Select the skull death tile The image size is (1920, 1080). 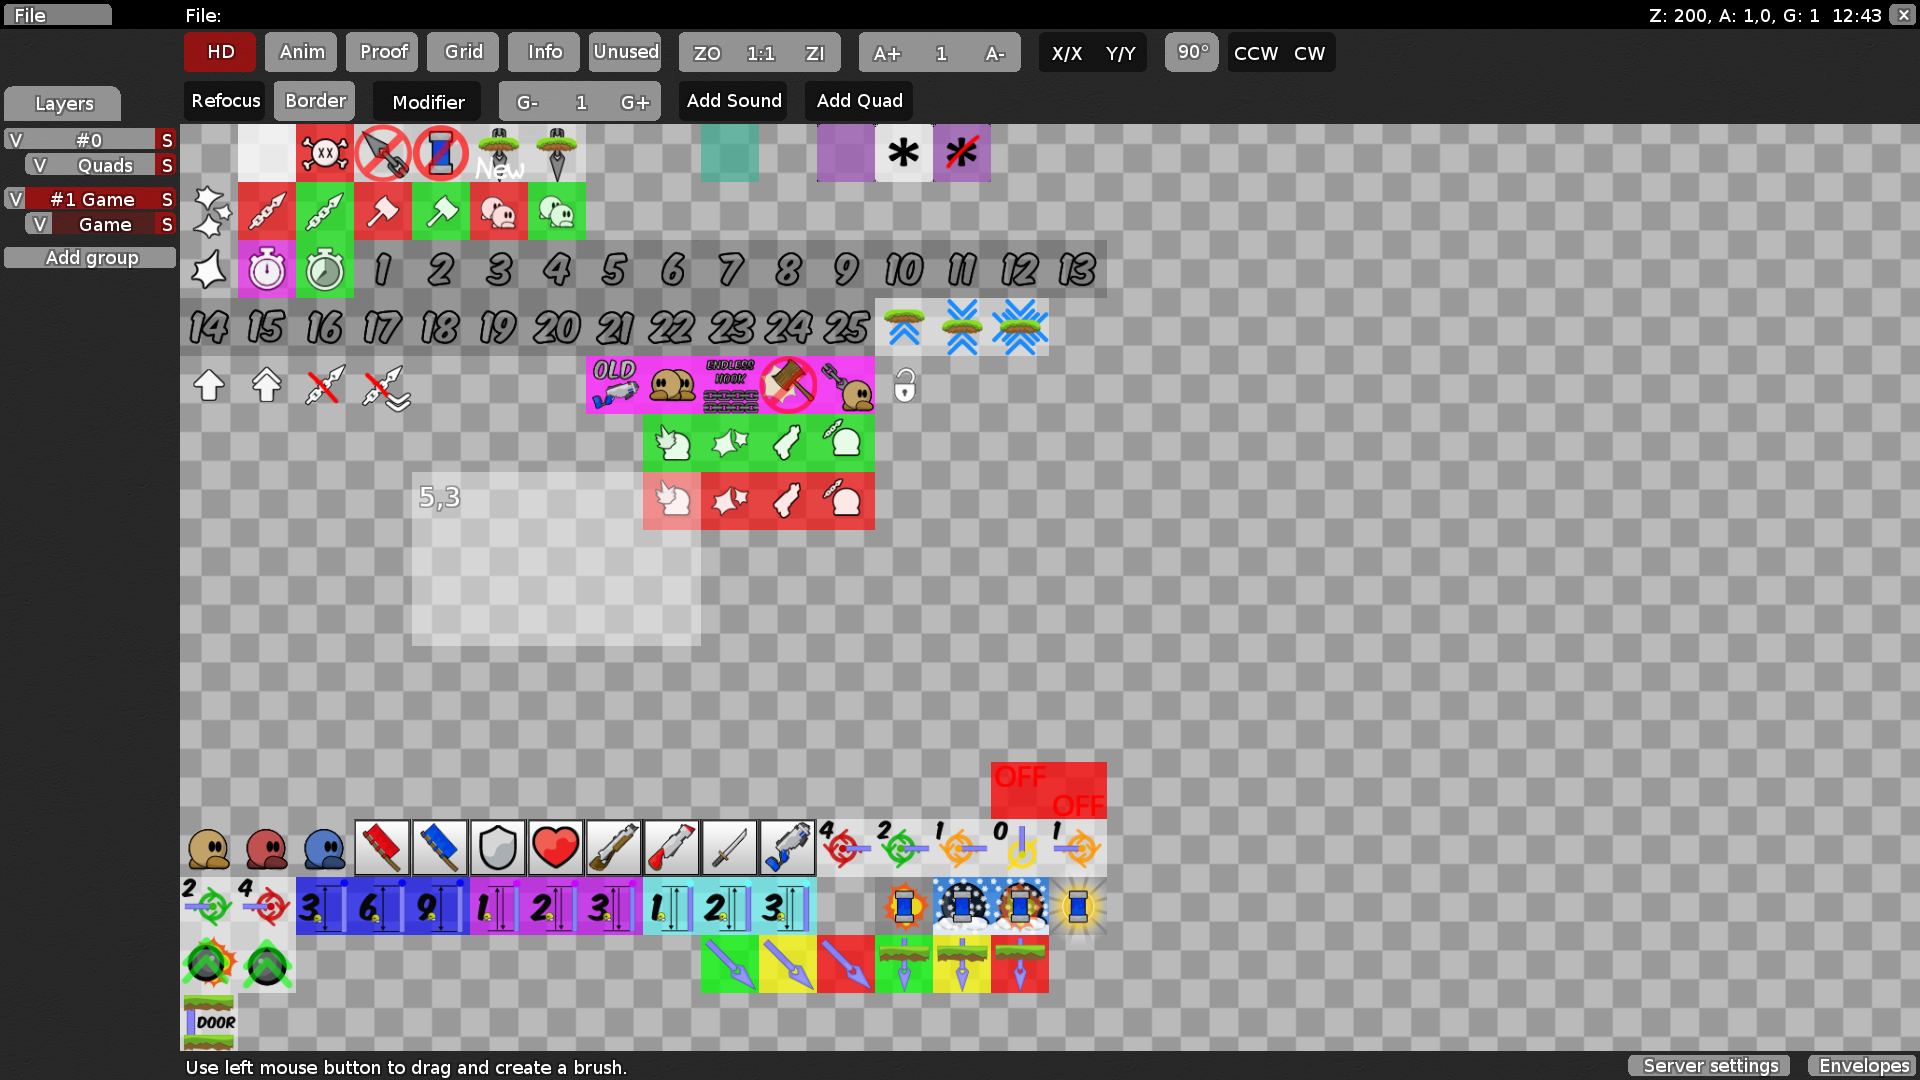pos(324,153)
